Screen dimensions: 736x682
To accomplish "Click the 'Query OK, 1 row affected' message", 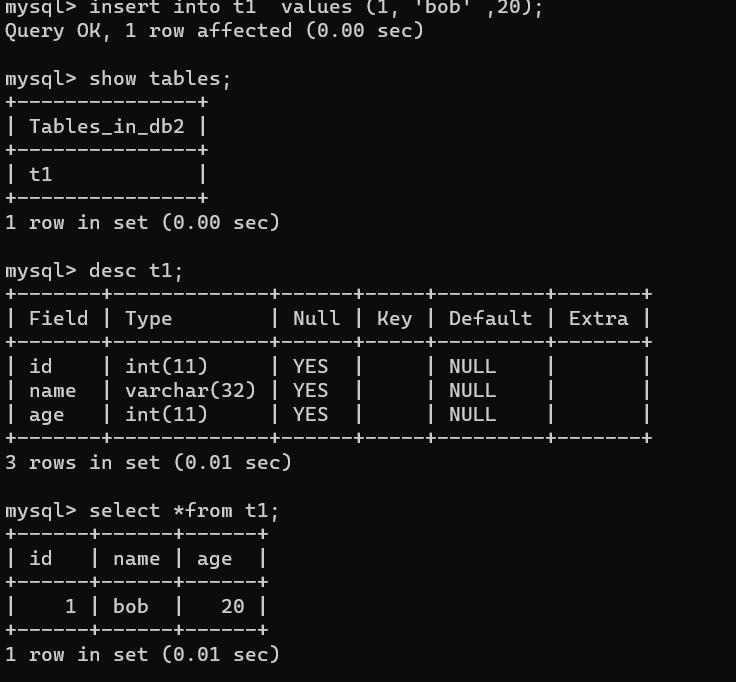I will (214, 30).
